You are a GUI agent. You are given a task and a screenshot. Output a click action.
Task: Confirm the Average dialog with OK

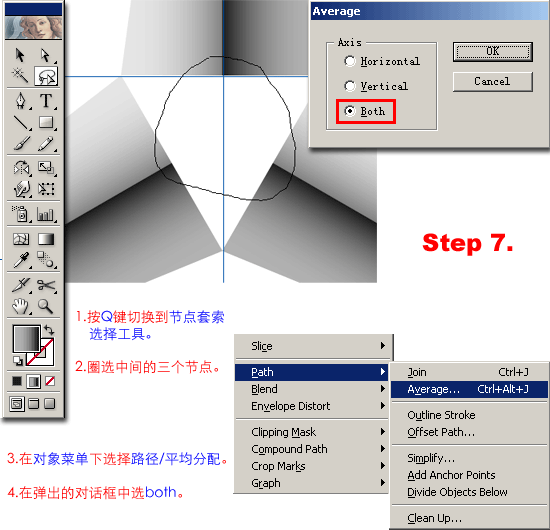[x=492, y=52]
